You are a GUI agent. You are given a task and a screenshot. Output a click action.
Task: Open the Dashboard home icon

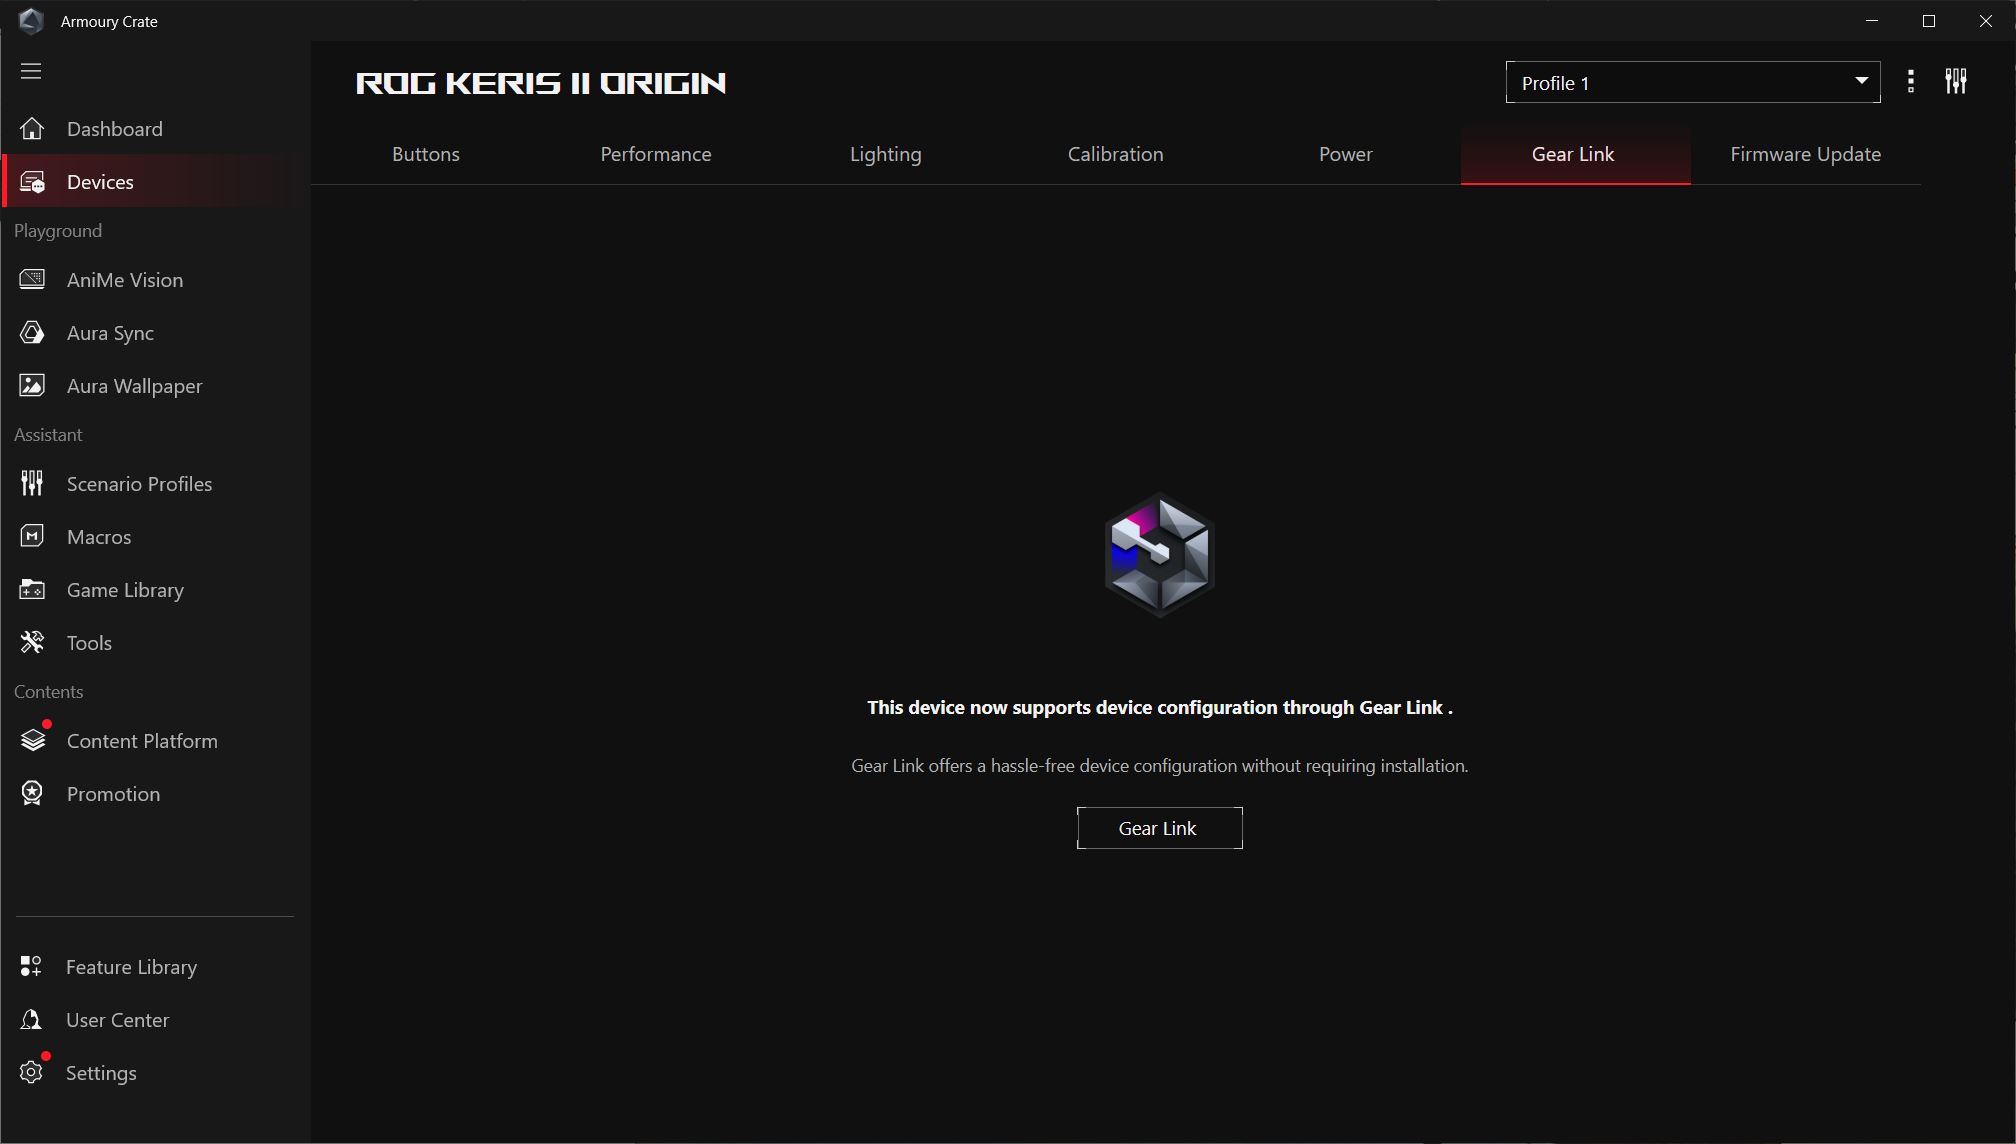32,129
